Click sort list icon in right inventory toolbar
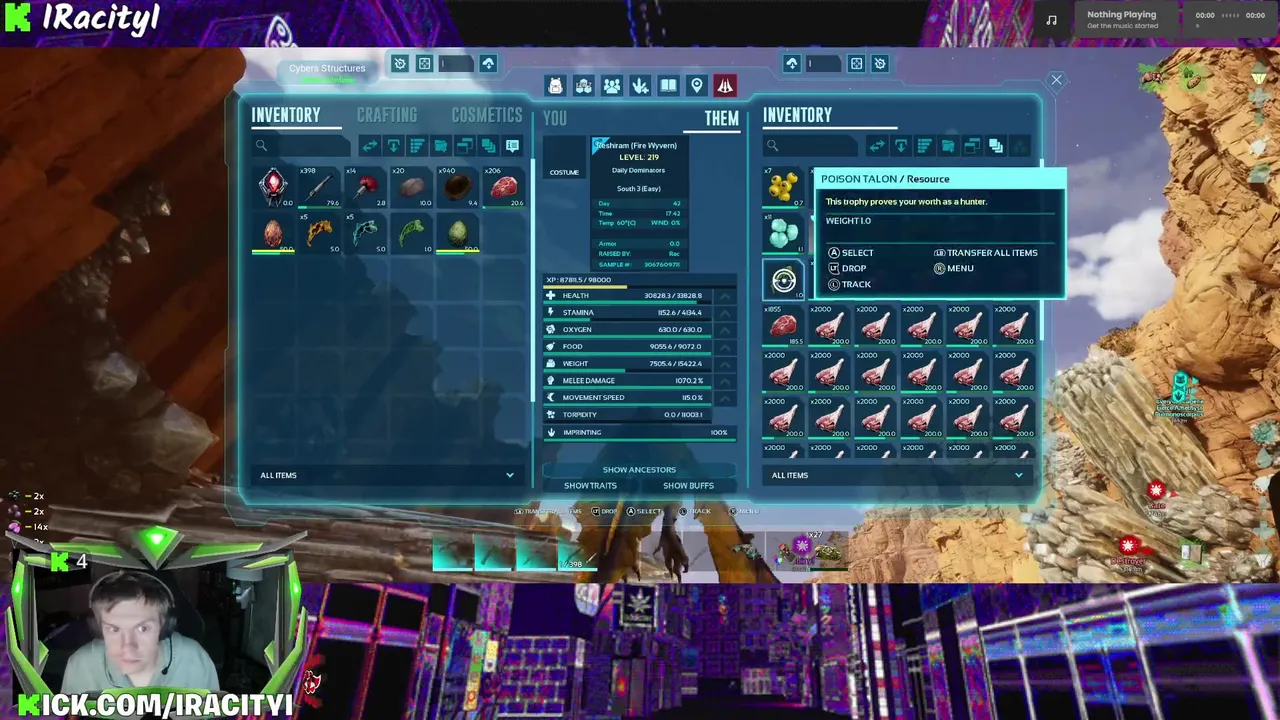 925,146
